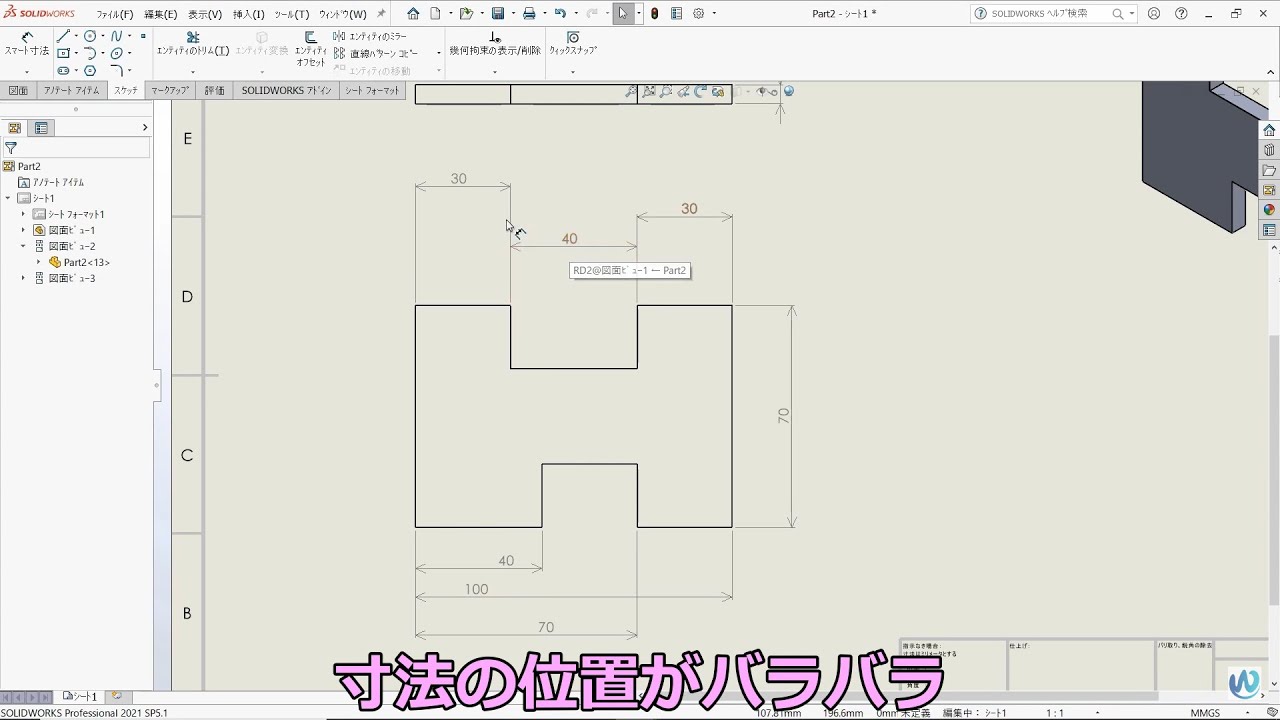This screenshot has height=720, width=1280.
Task: Click the feature tree filter icon
Action: pos(11,147)
